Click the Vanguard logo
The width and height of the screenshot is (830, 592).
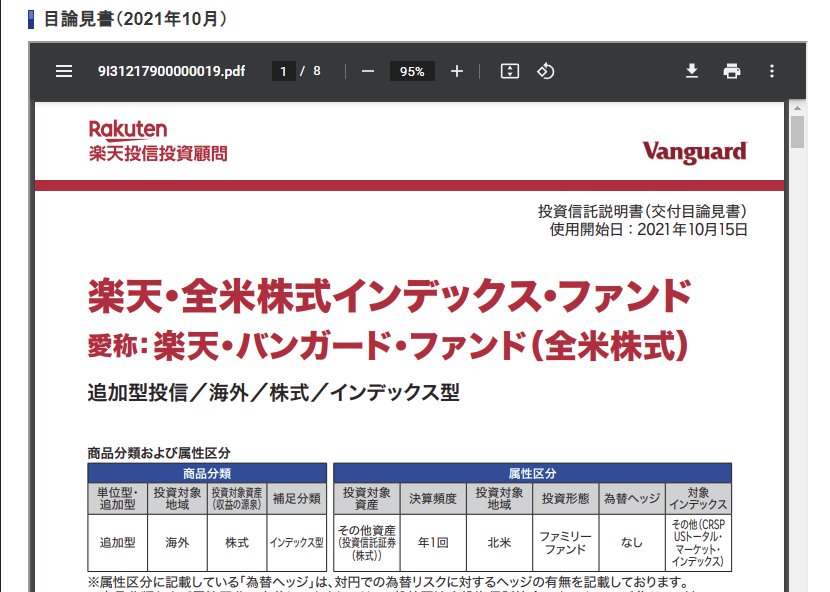tap(695, 153)
